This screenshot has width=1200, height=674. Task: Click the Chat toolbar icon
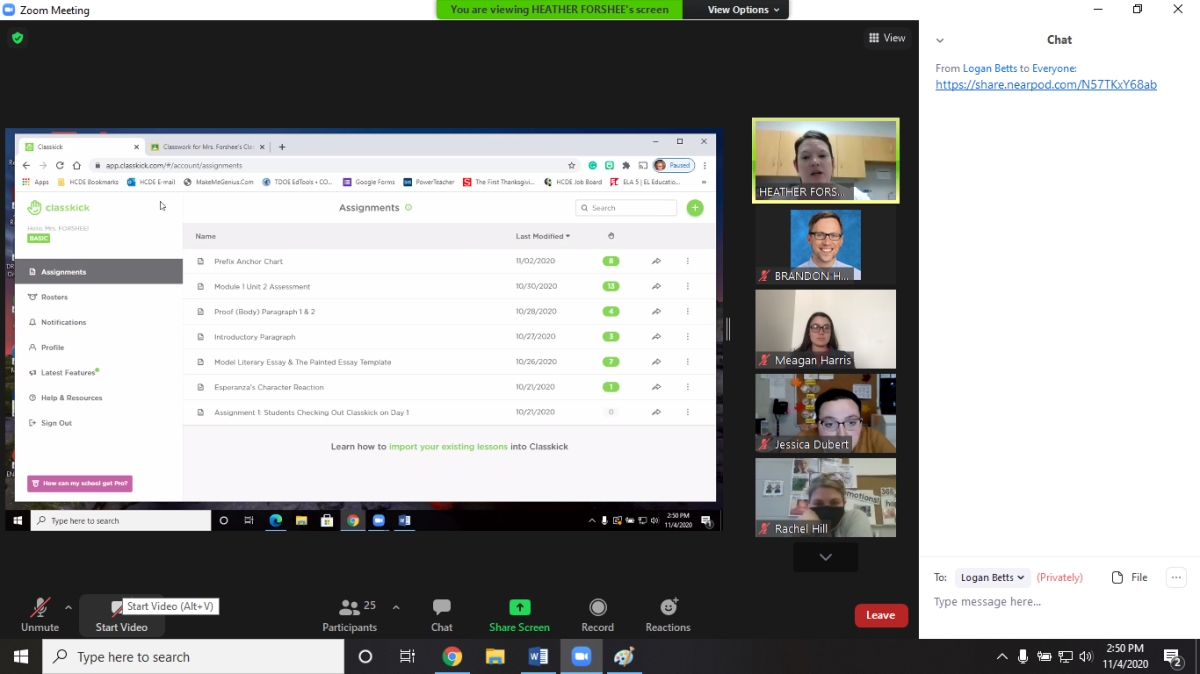441,607
